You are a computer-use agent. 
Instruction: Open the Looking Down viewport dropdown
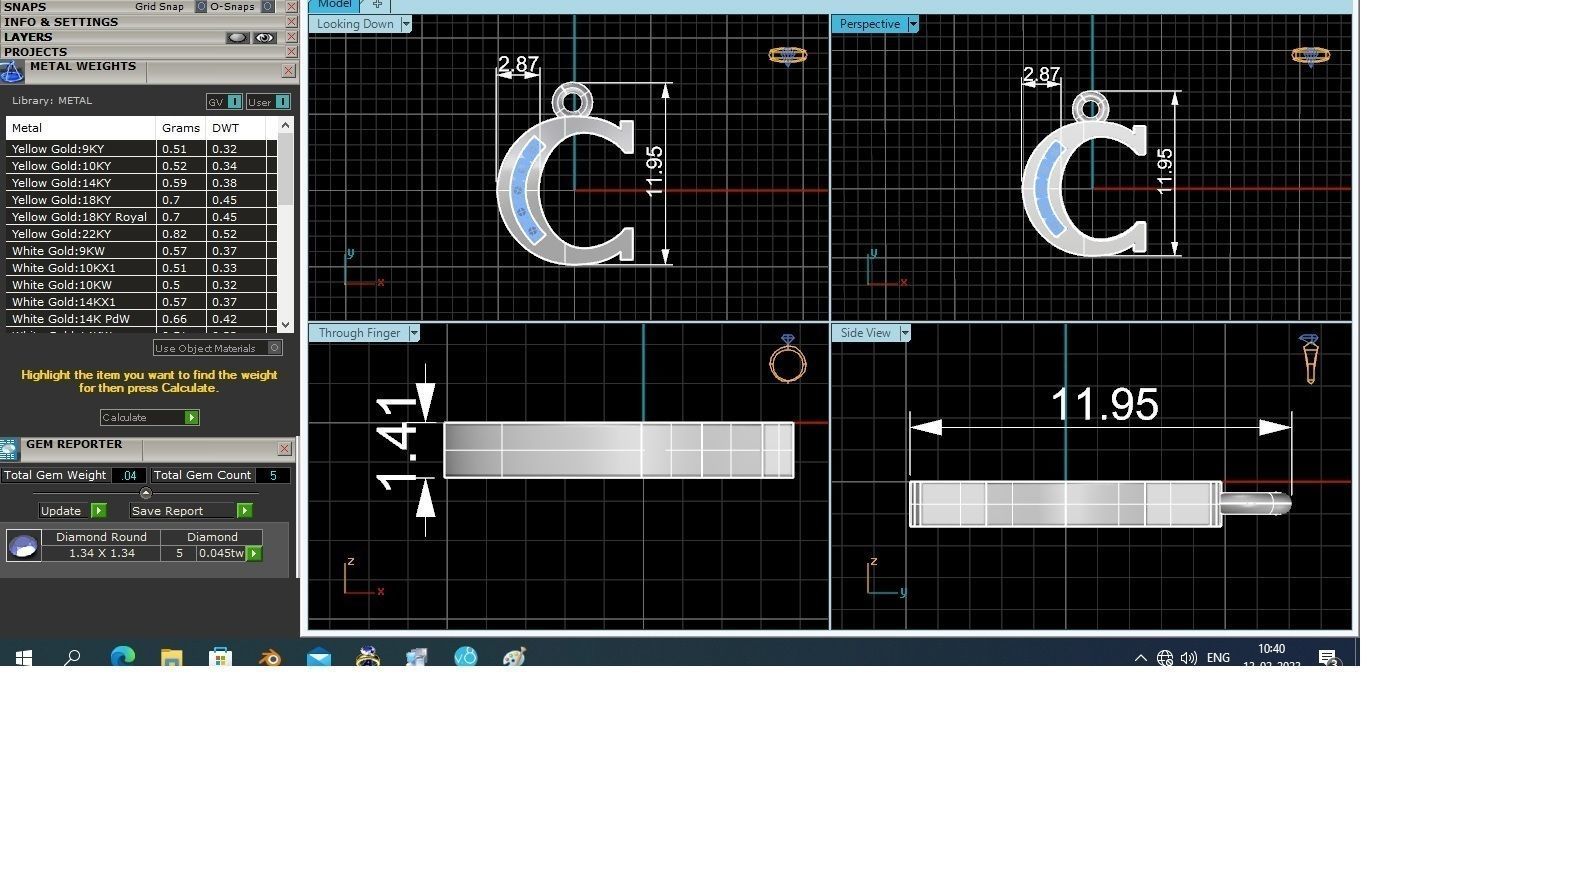pos(406,24)
